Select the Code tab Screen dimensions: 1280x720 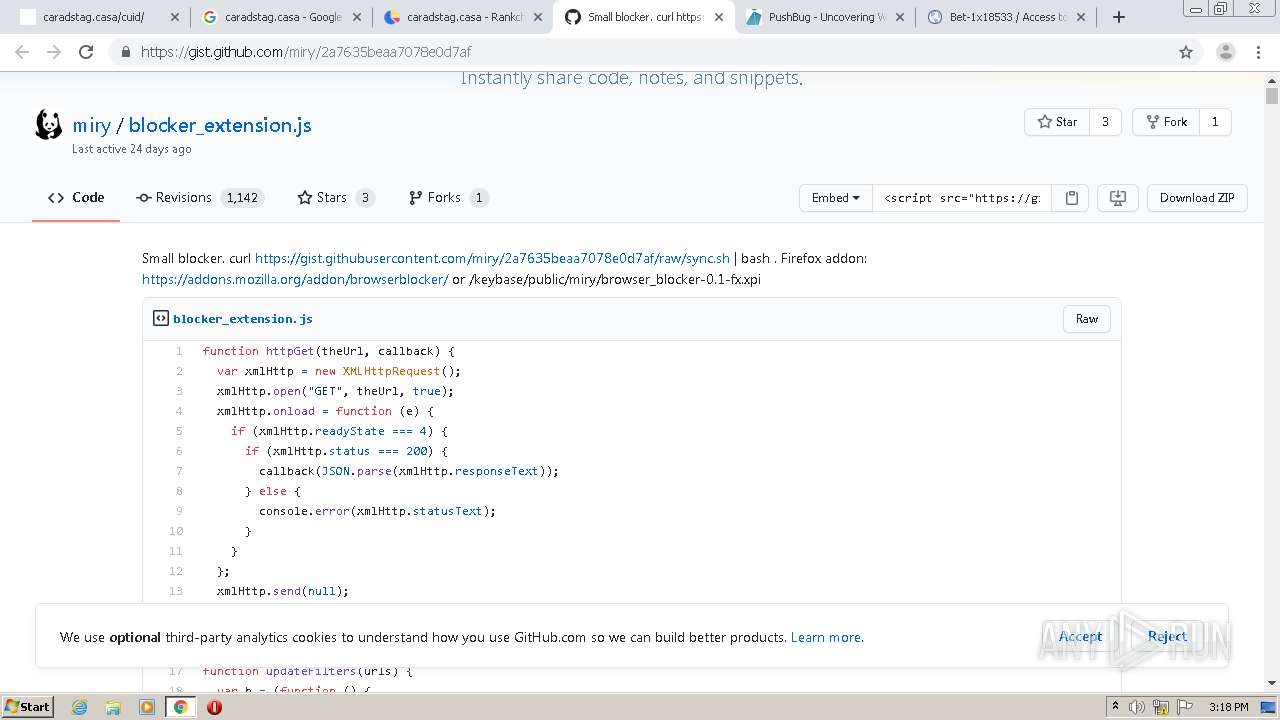pyautogui.click(x=76, y=198)
